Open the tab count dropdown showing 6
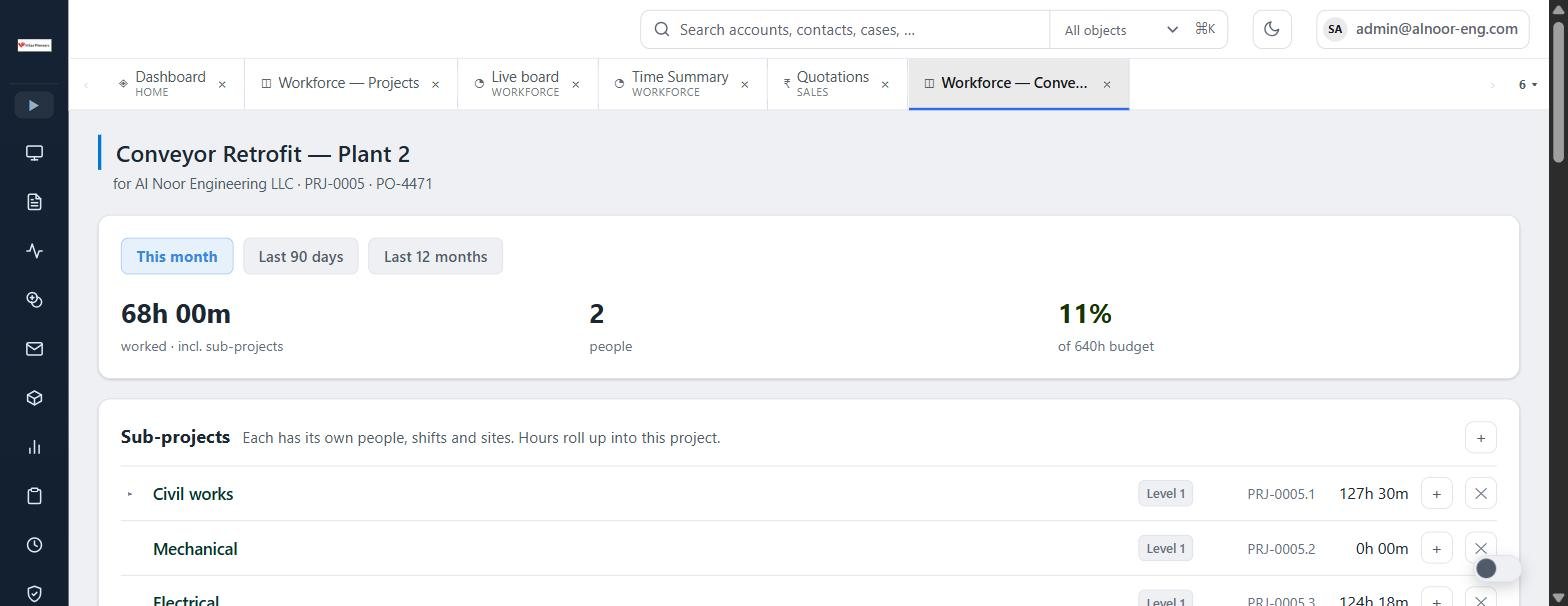1568x606 pixels. (1527, 84)
